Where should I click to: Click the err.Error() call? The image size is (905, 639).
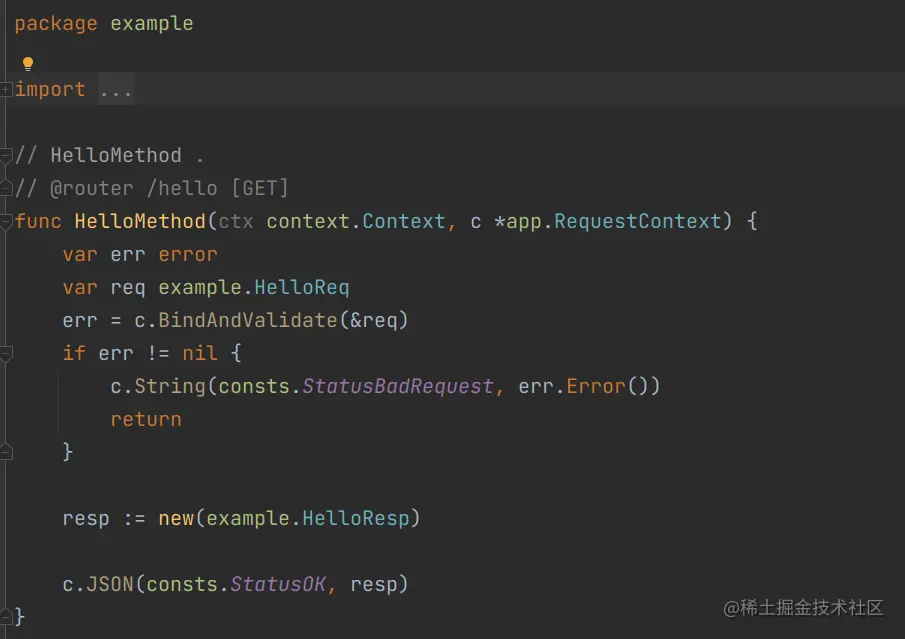pos(589,386)
